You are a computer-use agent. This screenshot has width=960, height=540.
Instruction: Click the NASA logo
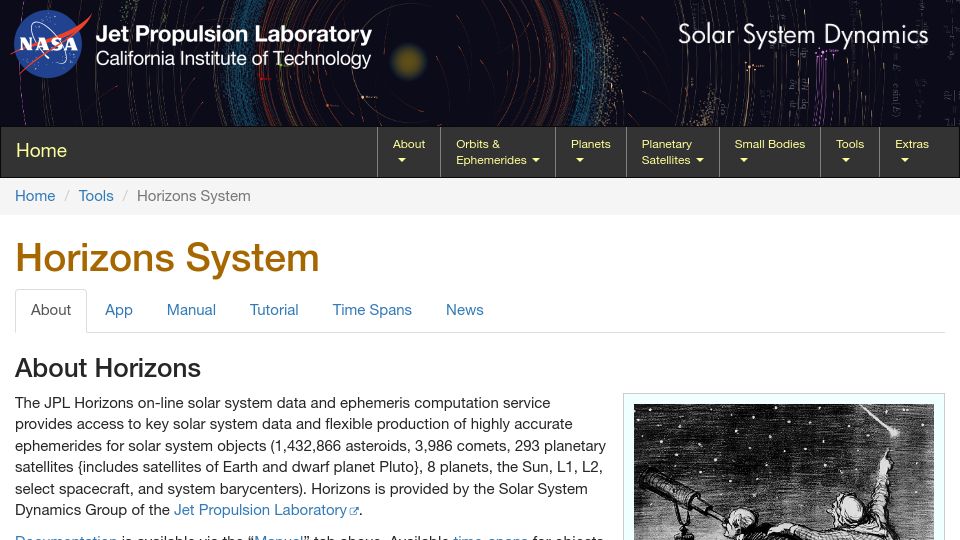click(x=50, y=44)
